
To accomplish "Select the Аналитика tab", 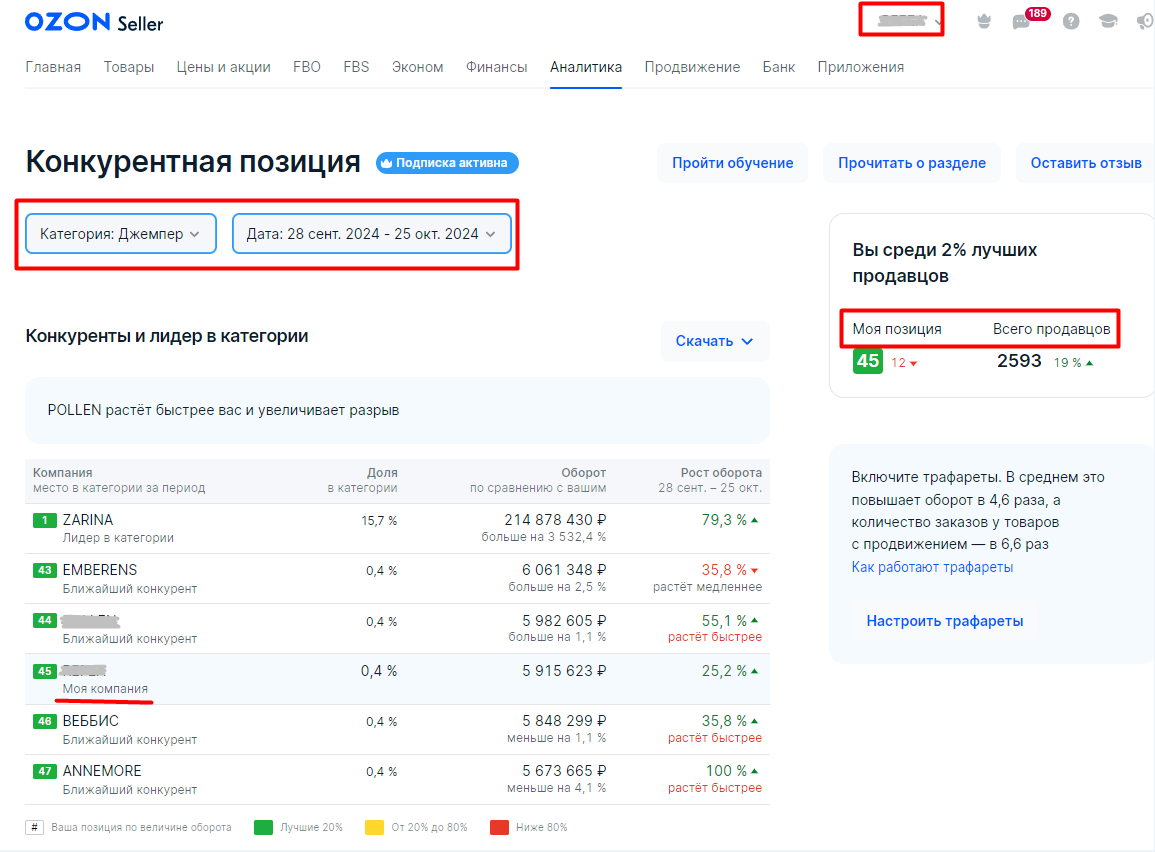I will [586, 67].
